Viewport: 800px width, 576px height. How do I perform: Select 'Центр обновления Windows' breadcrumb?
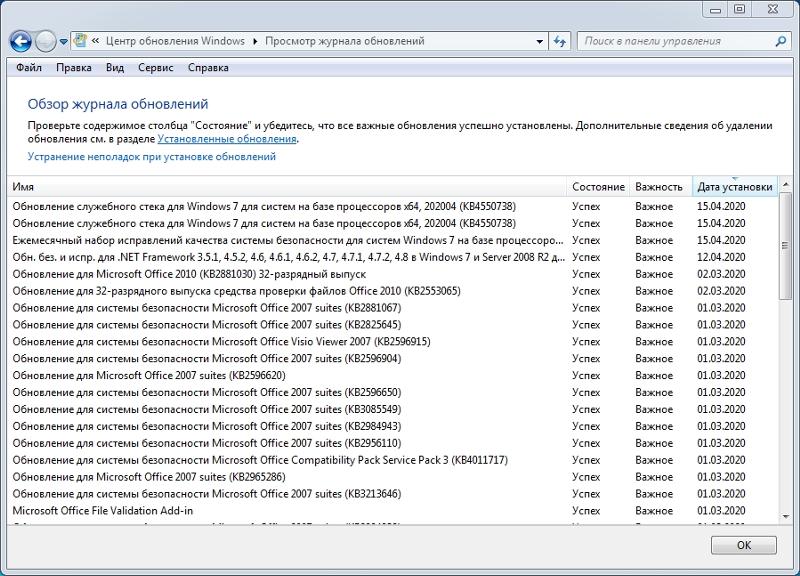pos(175,41)
